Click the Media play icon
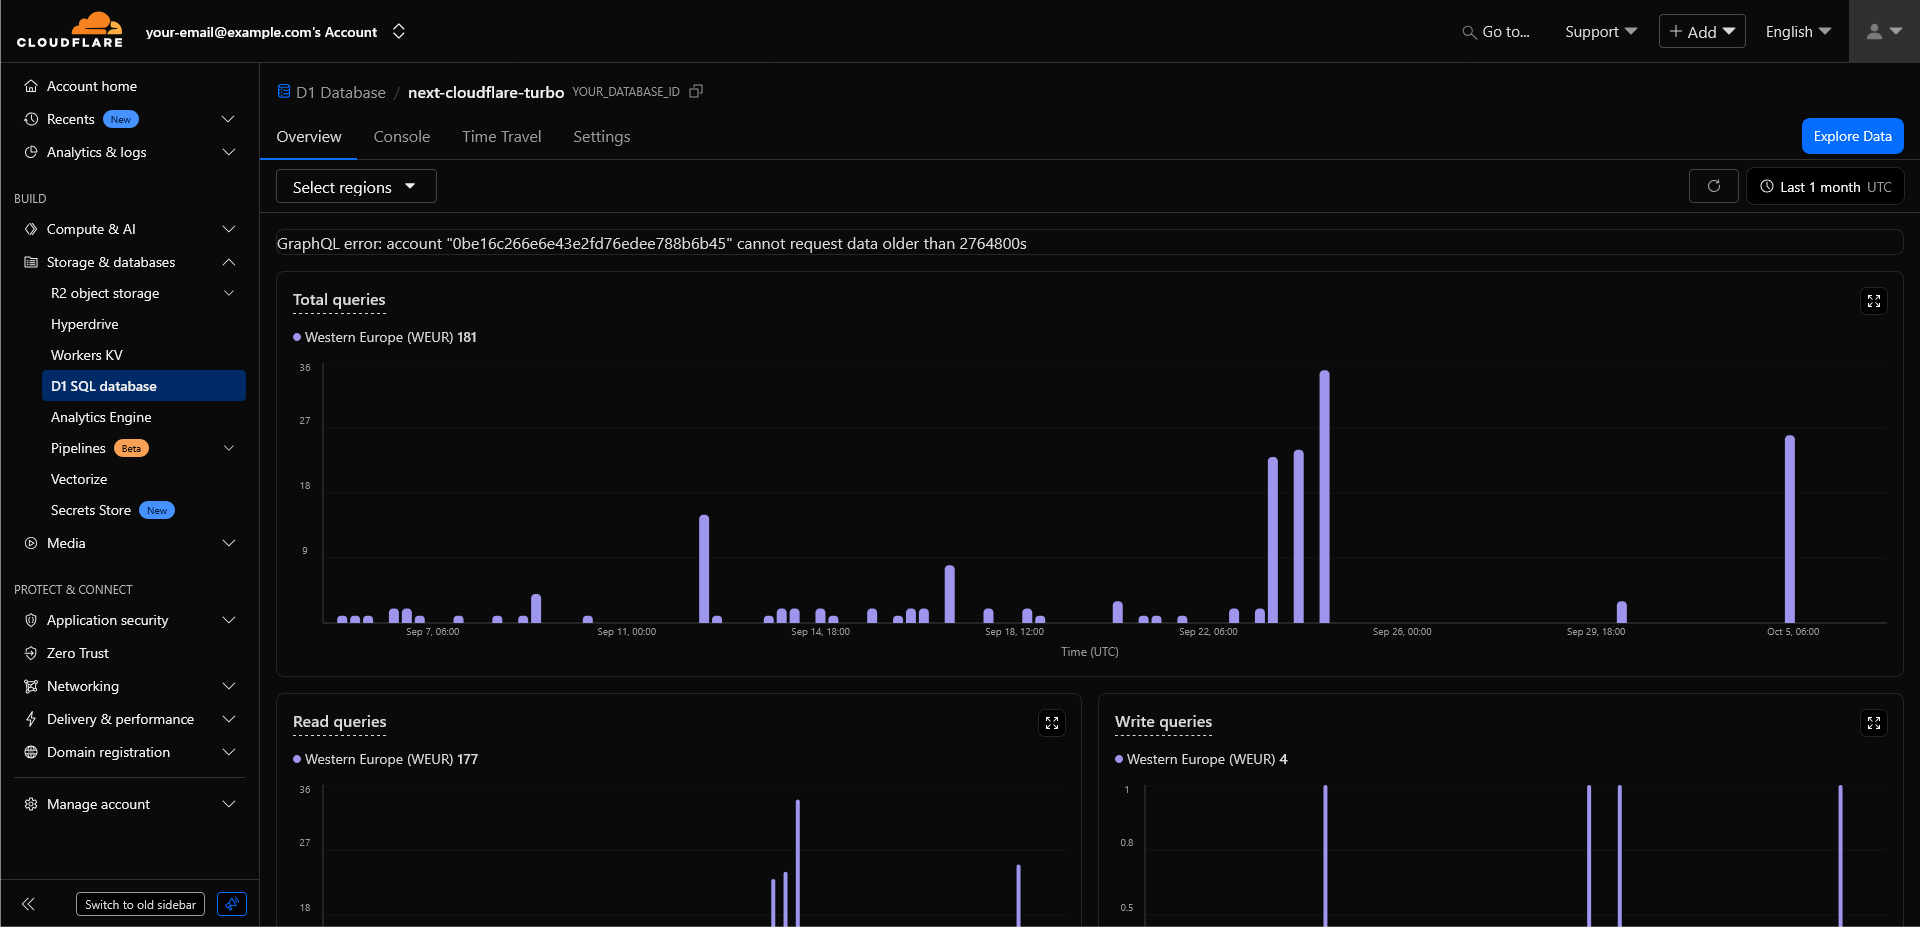This screenshot has width=1921, height=928. (x=31, y=543)
